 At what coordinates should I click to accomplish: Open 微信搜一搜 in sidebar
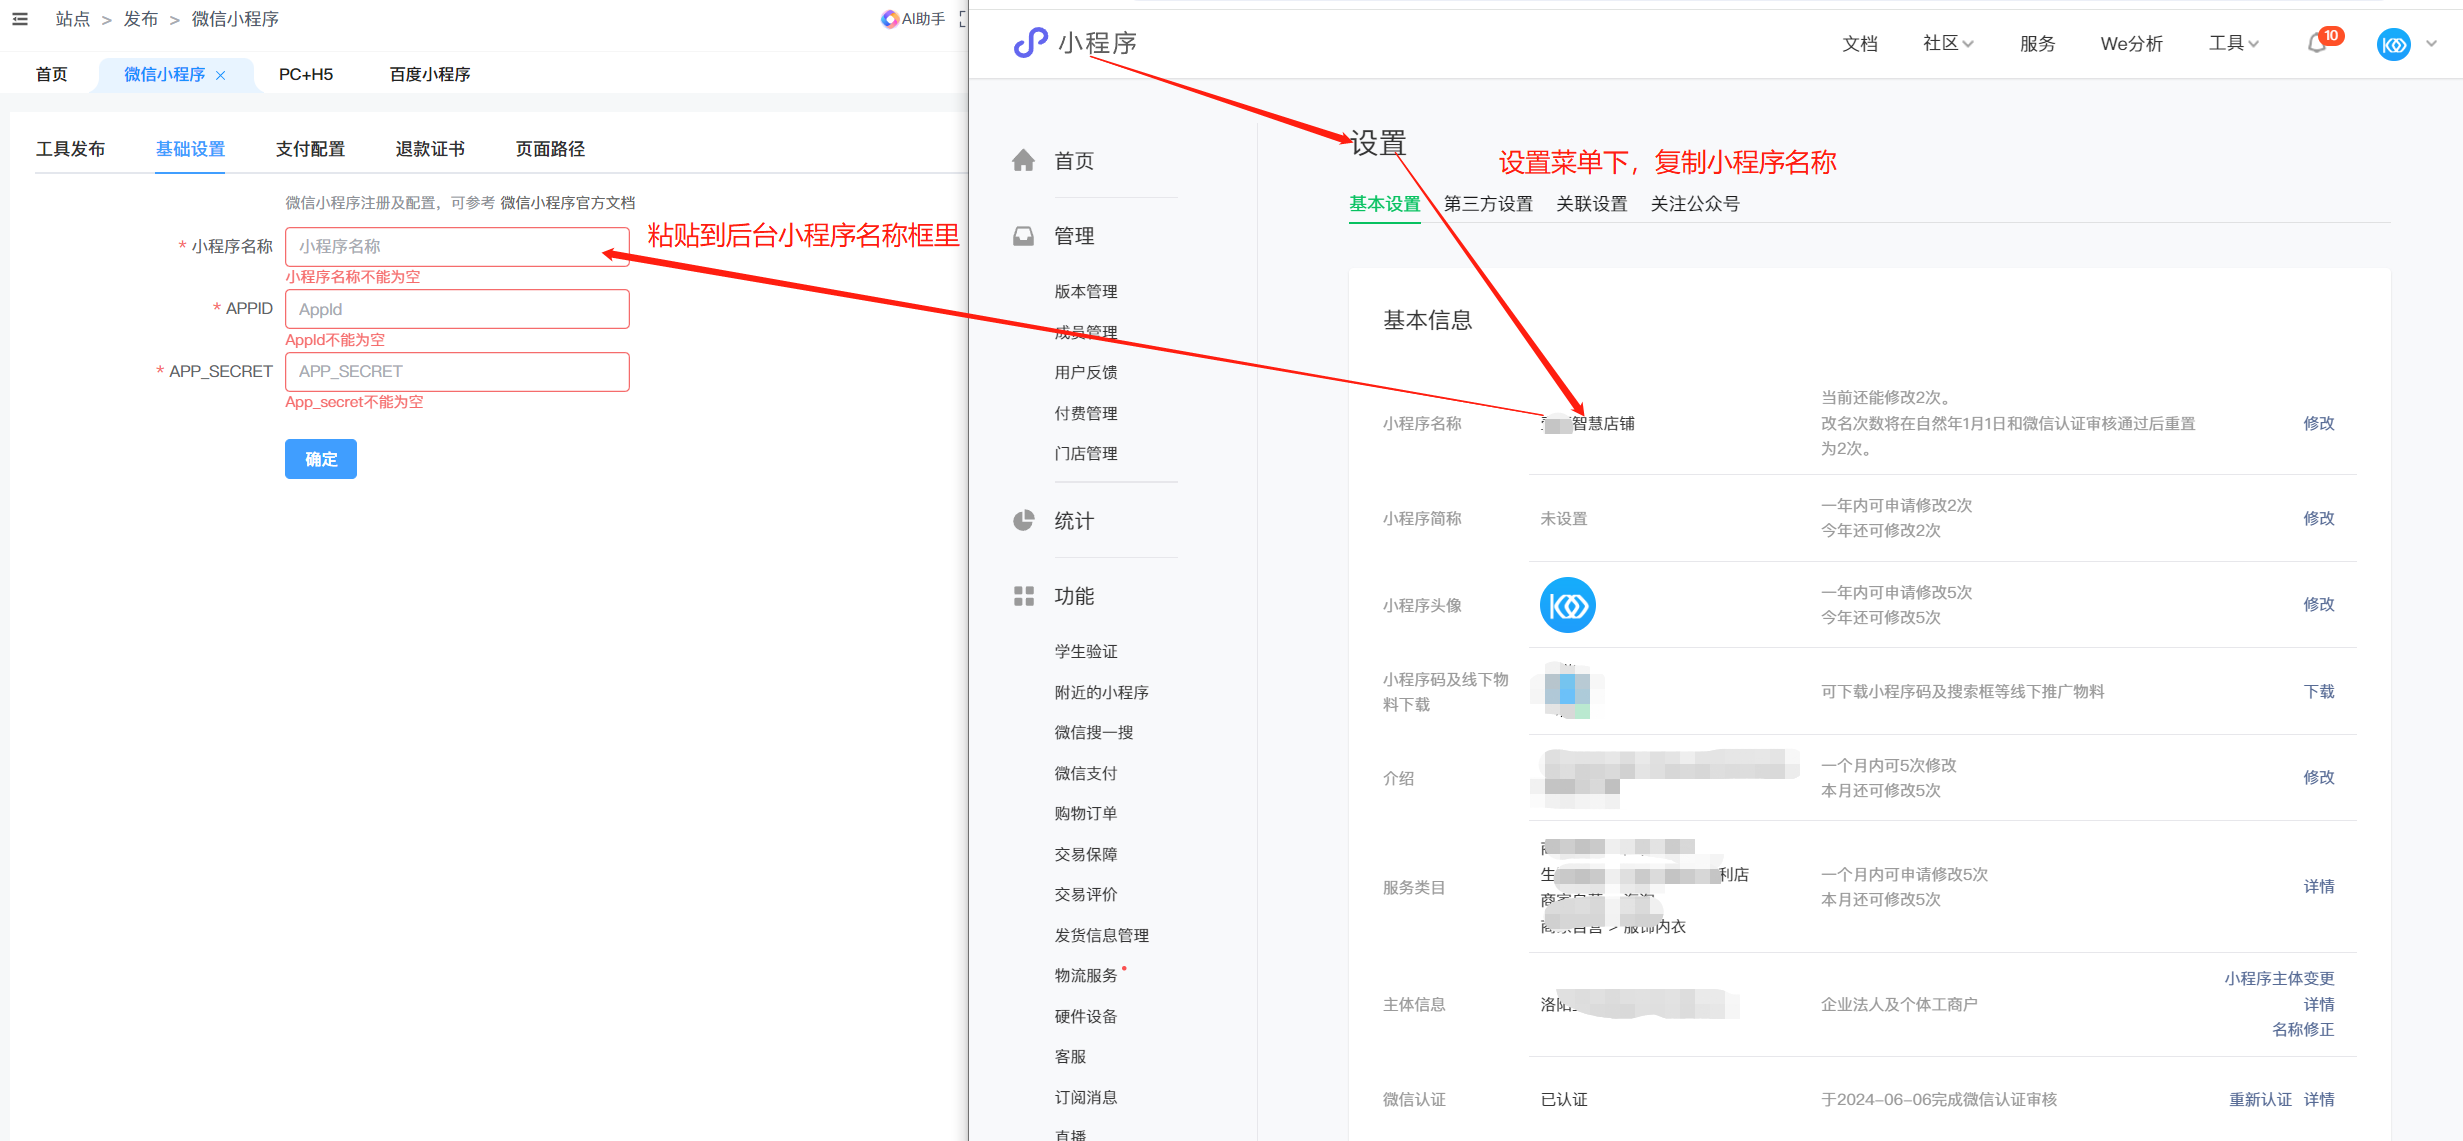[x=1094, y=732]
